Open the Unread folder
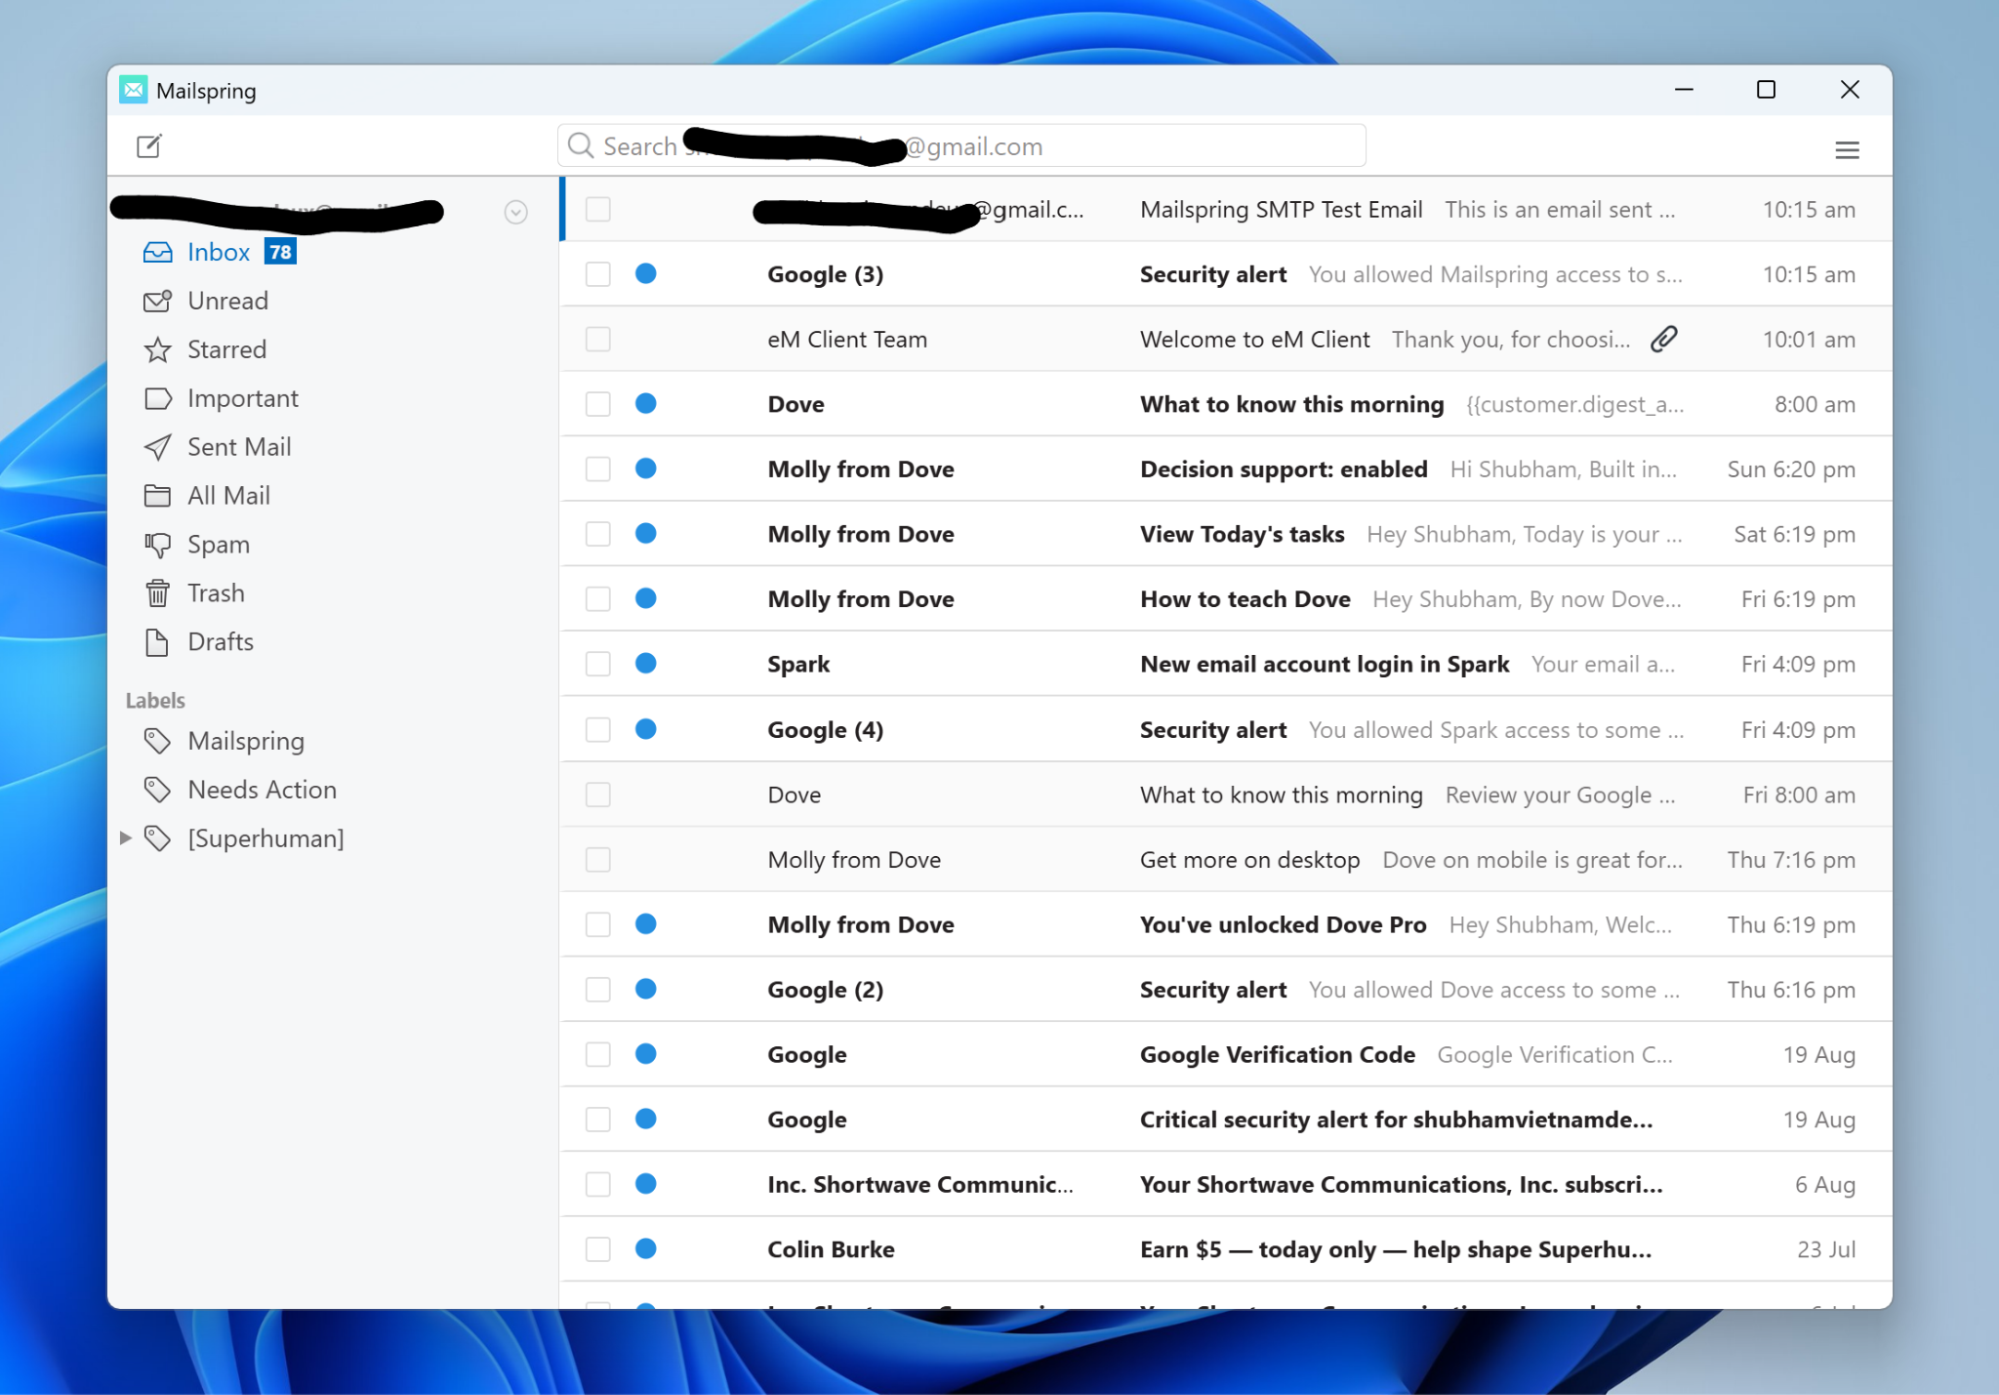Screen dimensions: 1999x1395 point(228,301)
